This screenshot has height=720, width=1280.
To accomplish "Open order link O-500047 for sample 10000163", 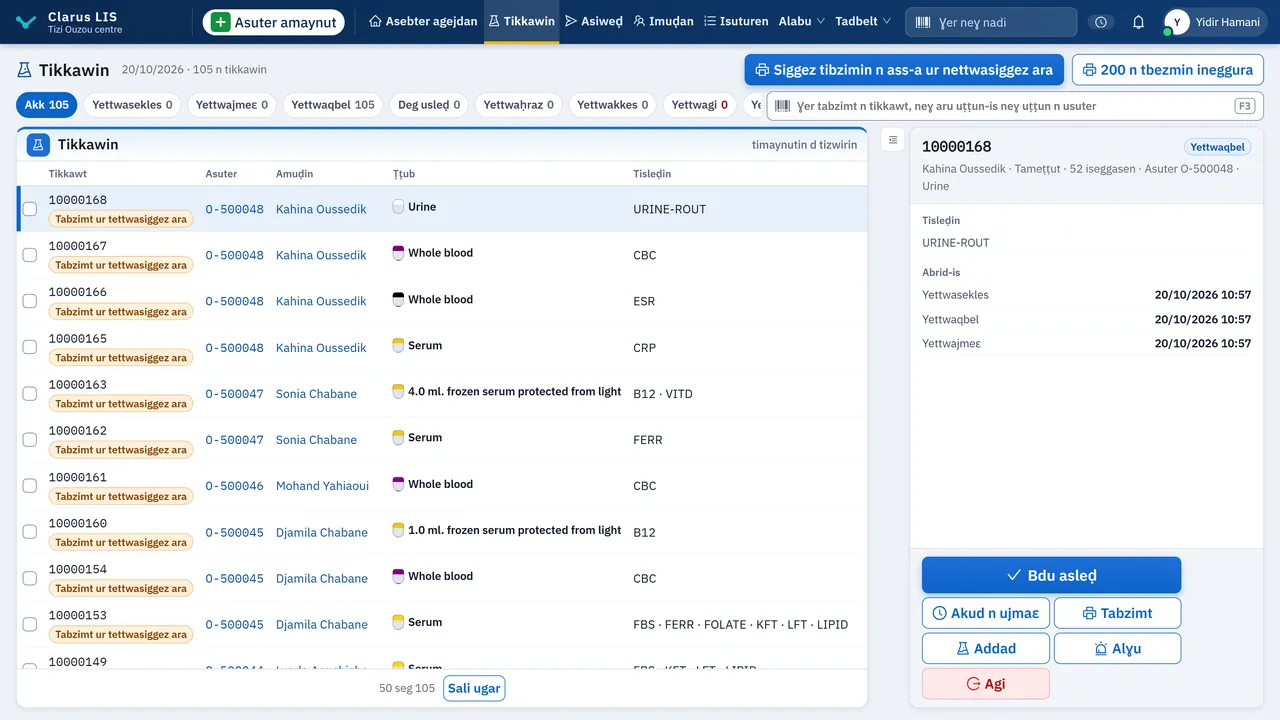I will [x=235, y=393].
